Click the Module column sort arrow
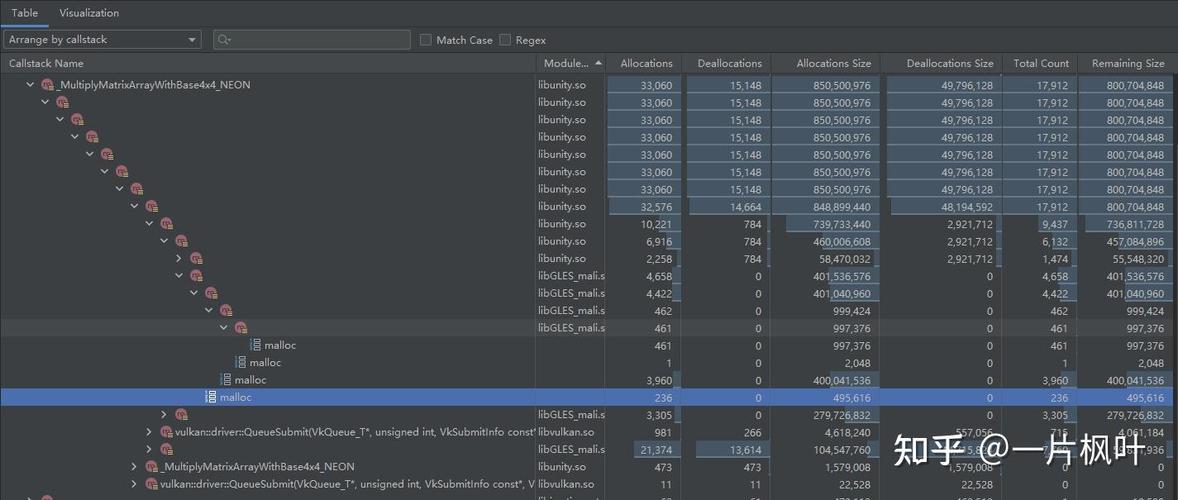This screenshot has height=500, width=1178. pyautogui.click(x=598, y=63)
